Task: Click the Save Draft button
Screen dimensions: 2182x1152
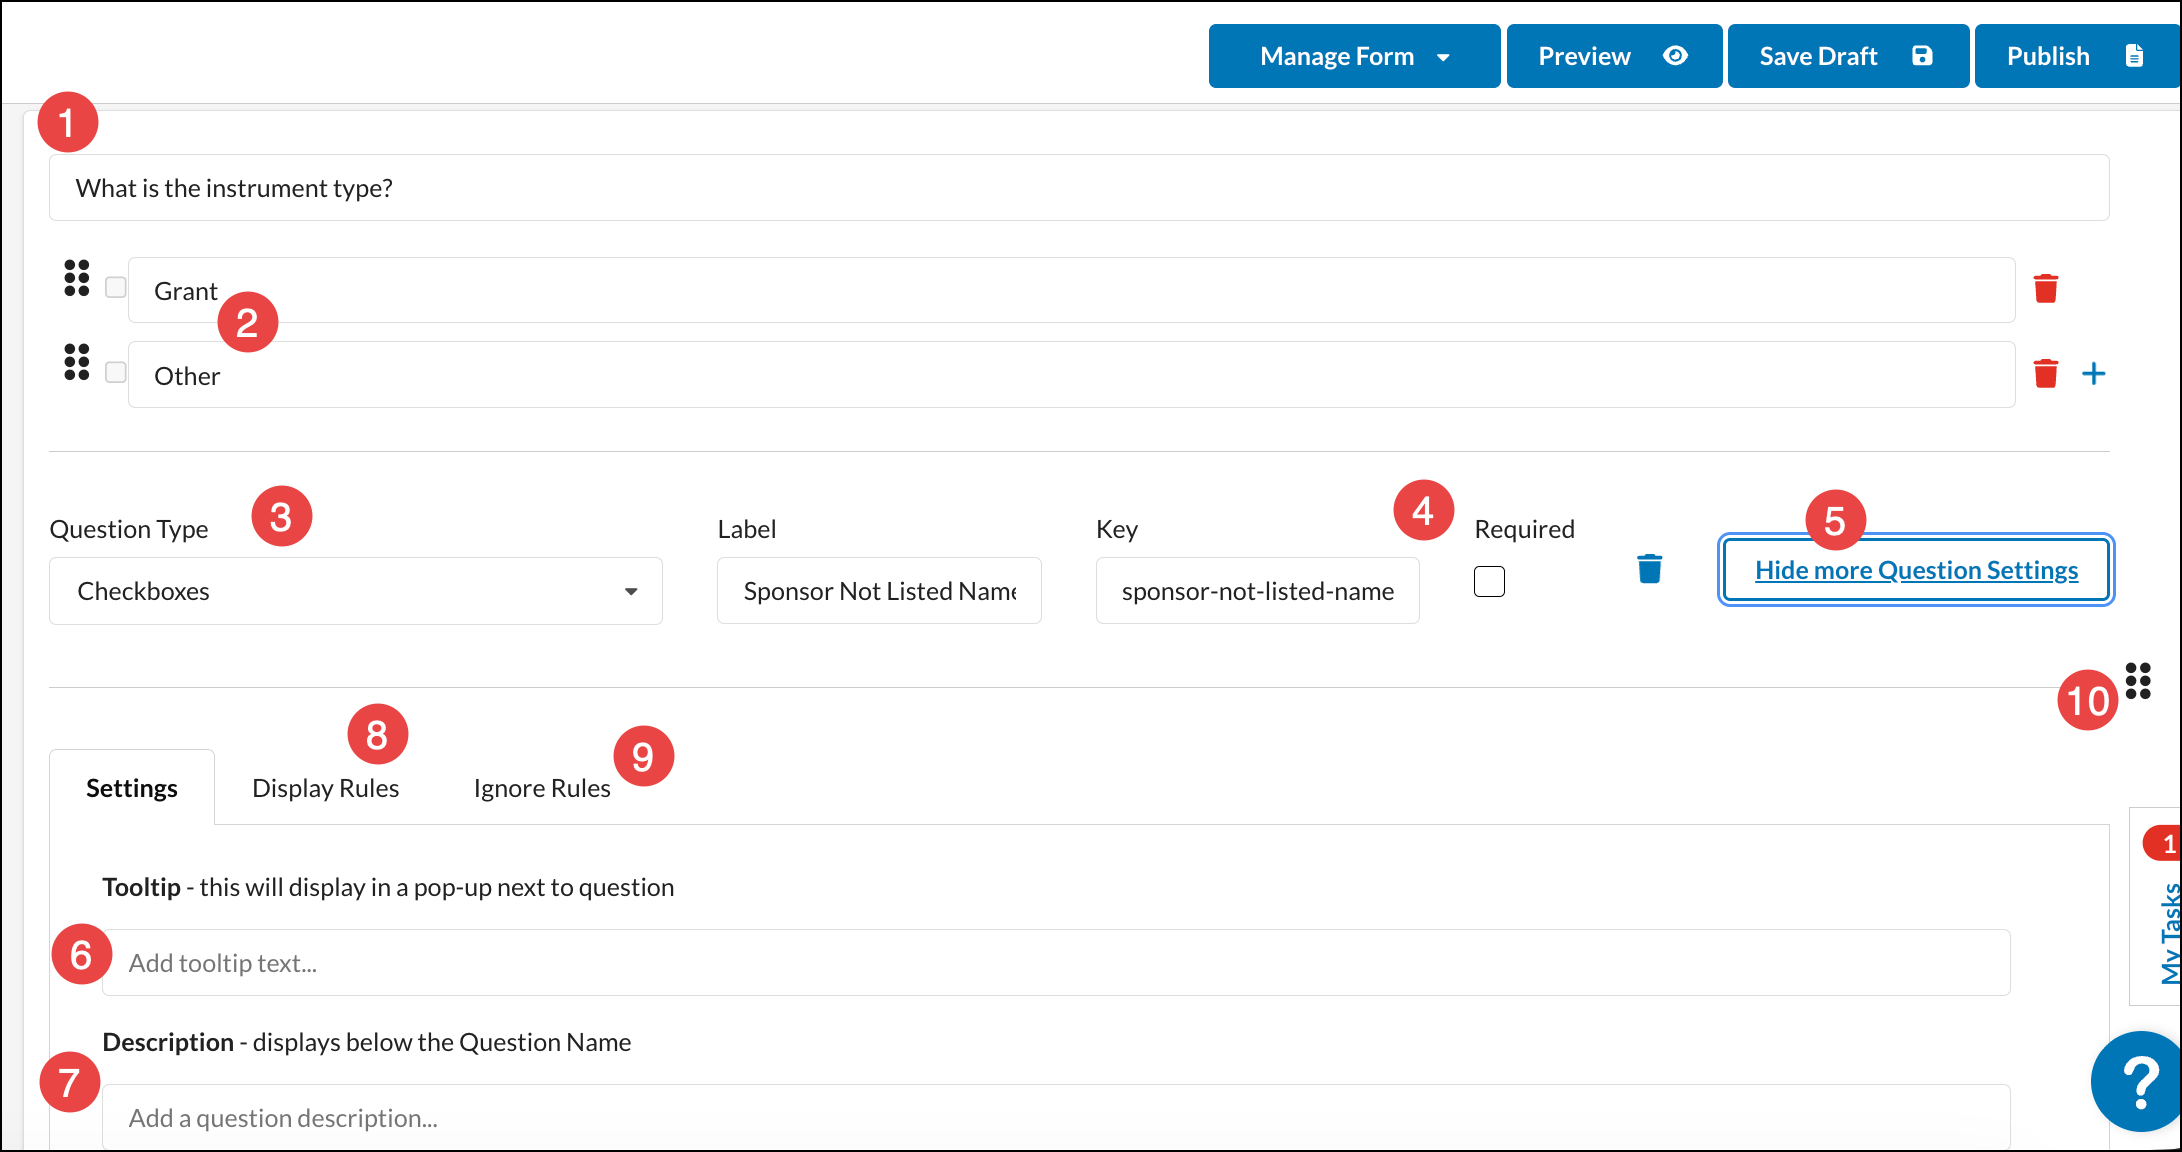Action: coord(1848,56)
